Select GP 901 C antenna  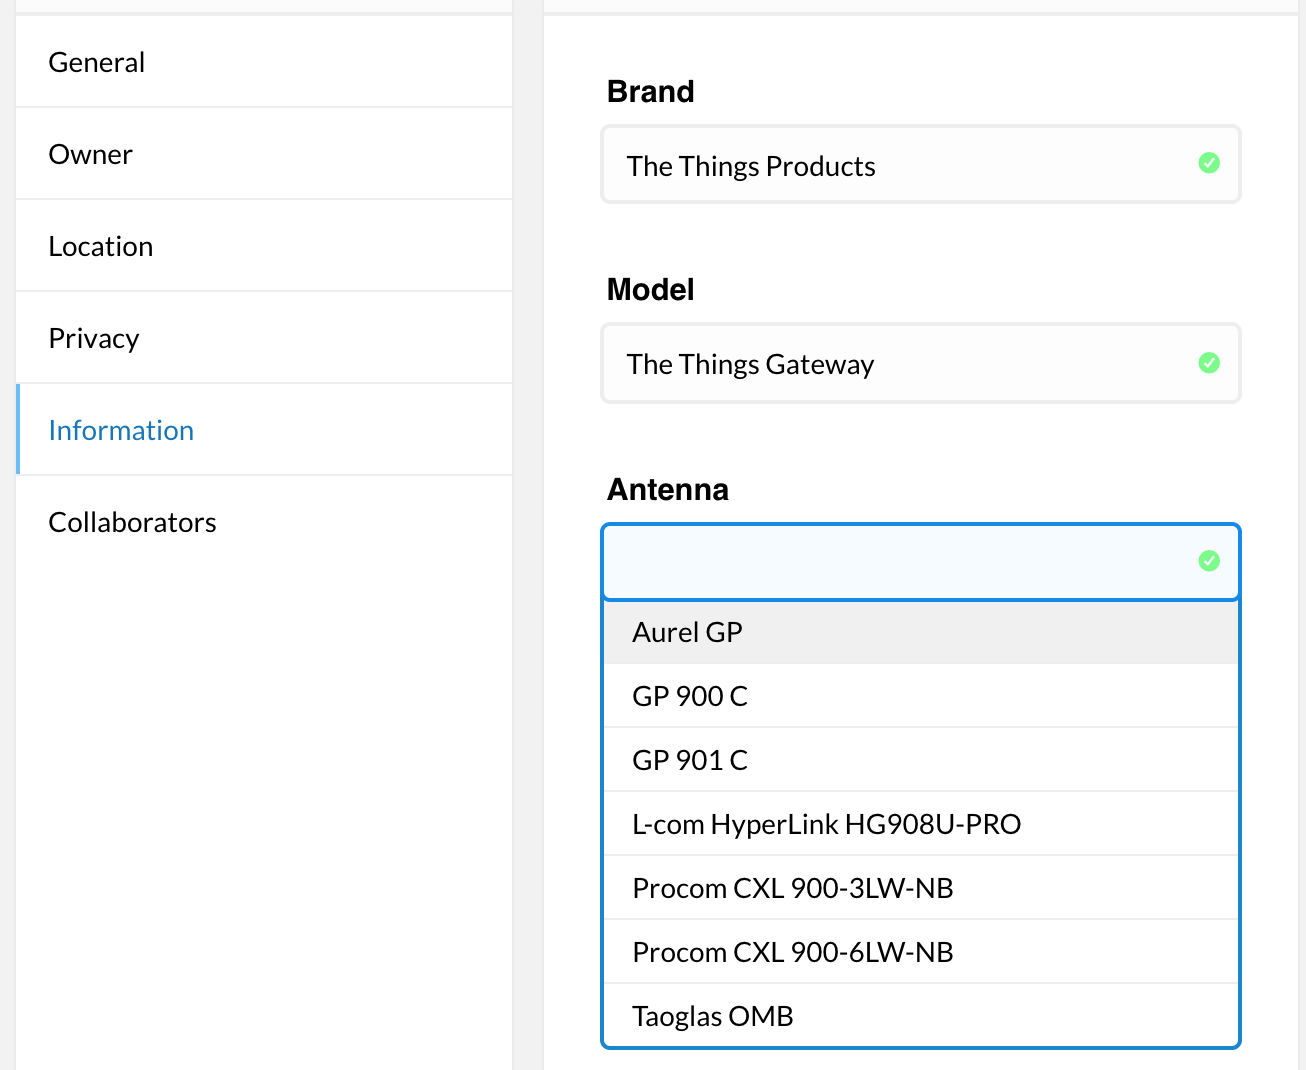(921, 760)
